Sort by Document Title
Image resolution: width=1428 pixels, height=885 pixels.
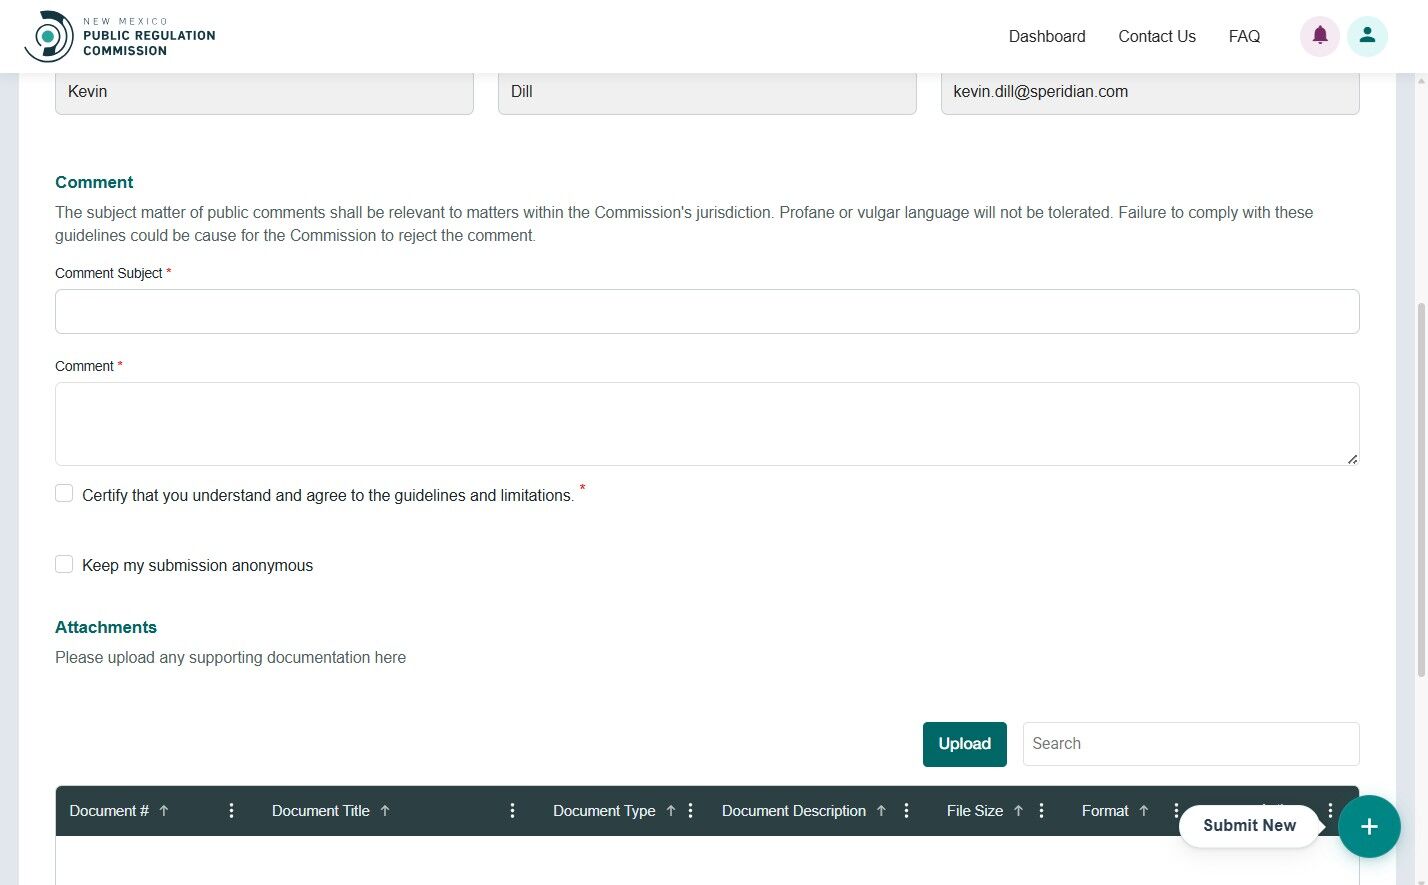387,811
